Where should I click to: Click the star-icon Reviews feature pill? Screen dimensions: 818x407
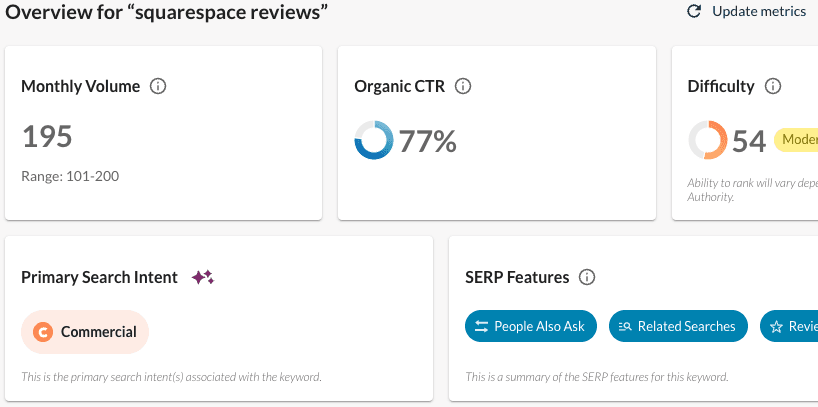(x=791, y=326)
